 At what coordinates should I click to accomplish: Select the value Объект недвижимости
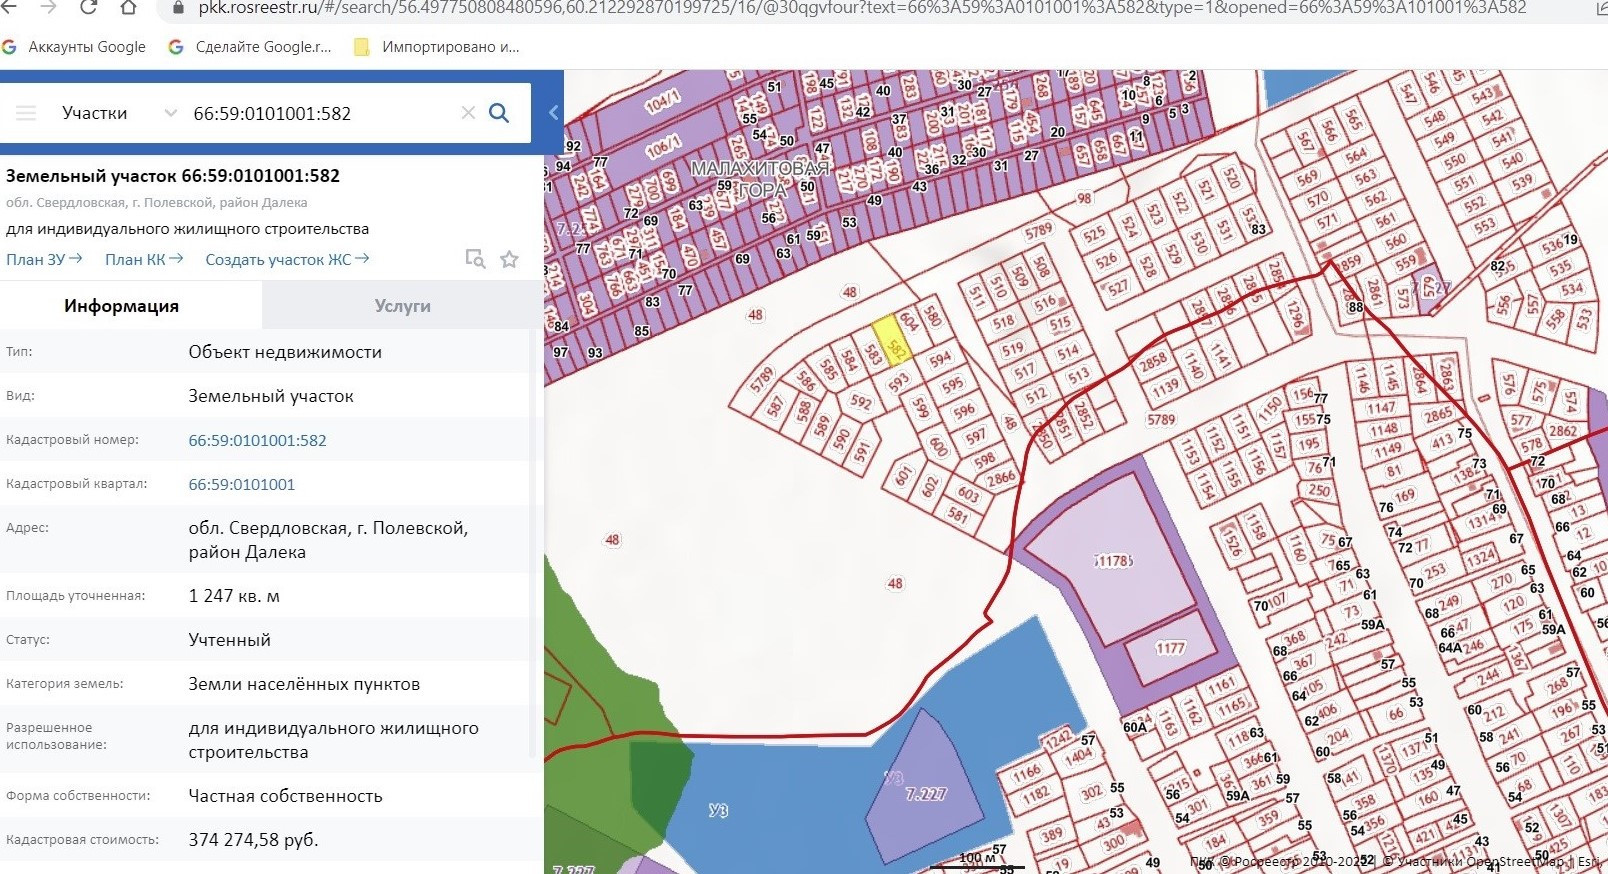(x=285, y=352)
